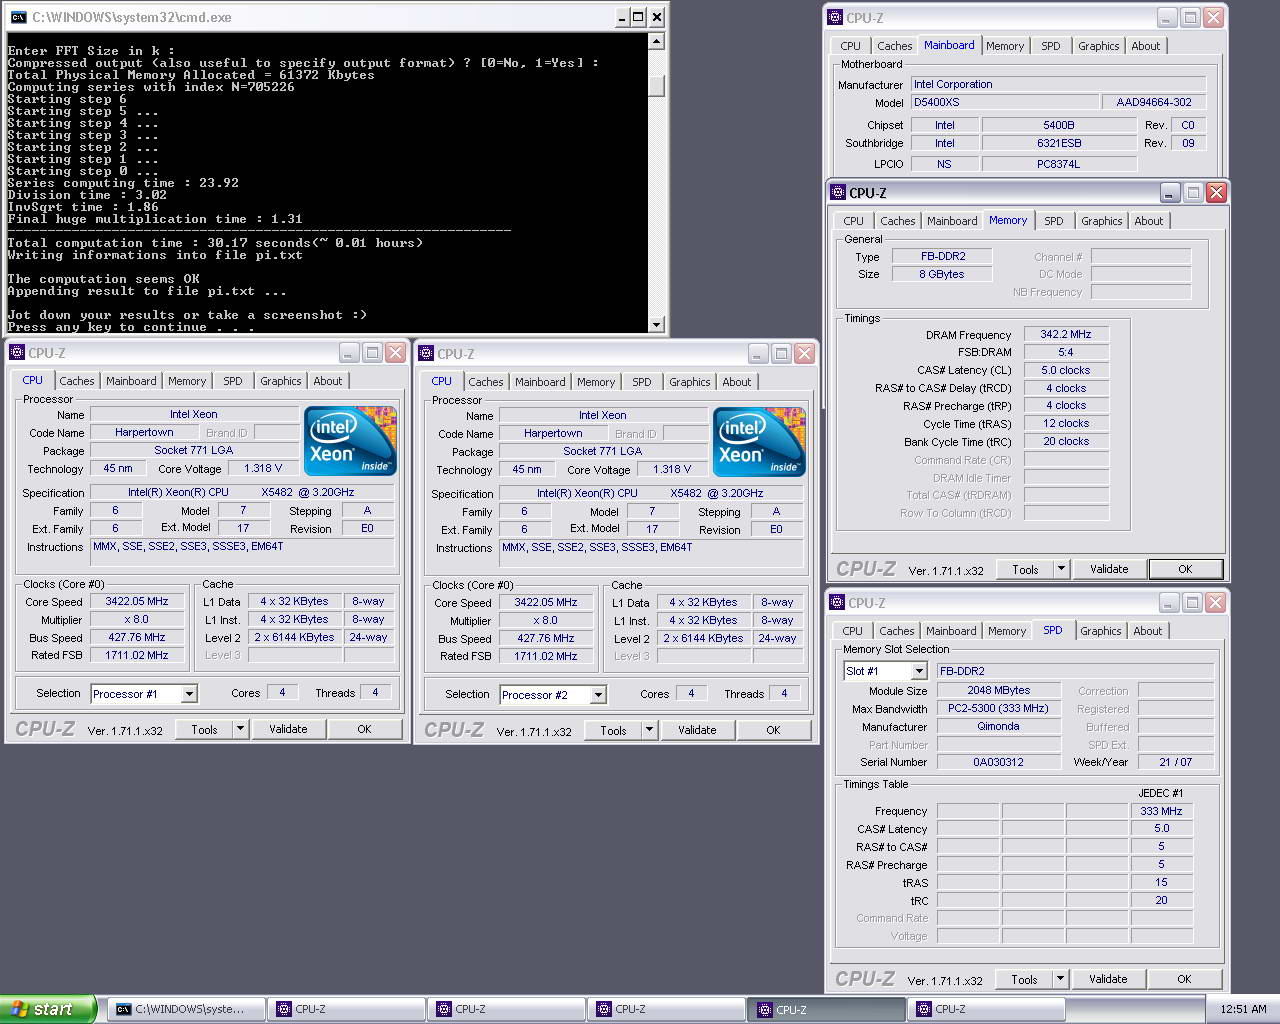This screenshot has width=1280, height=1024.
Task: Click the CPU-Z title icon in SPD window
Action: 837,602
